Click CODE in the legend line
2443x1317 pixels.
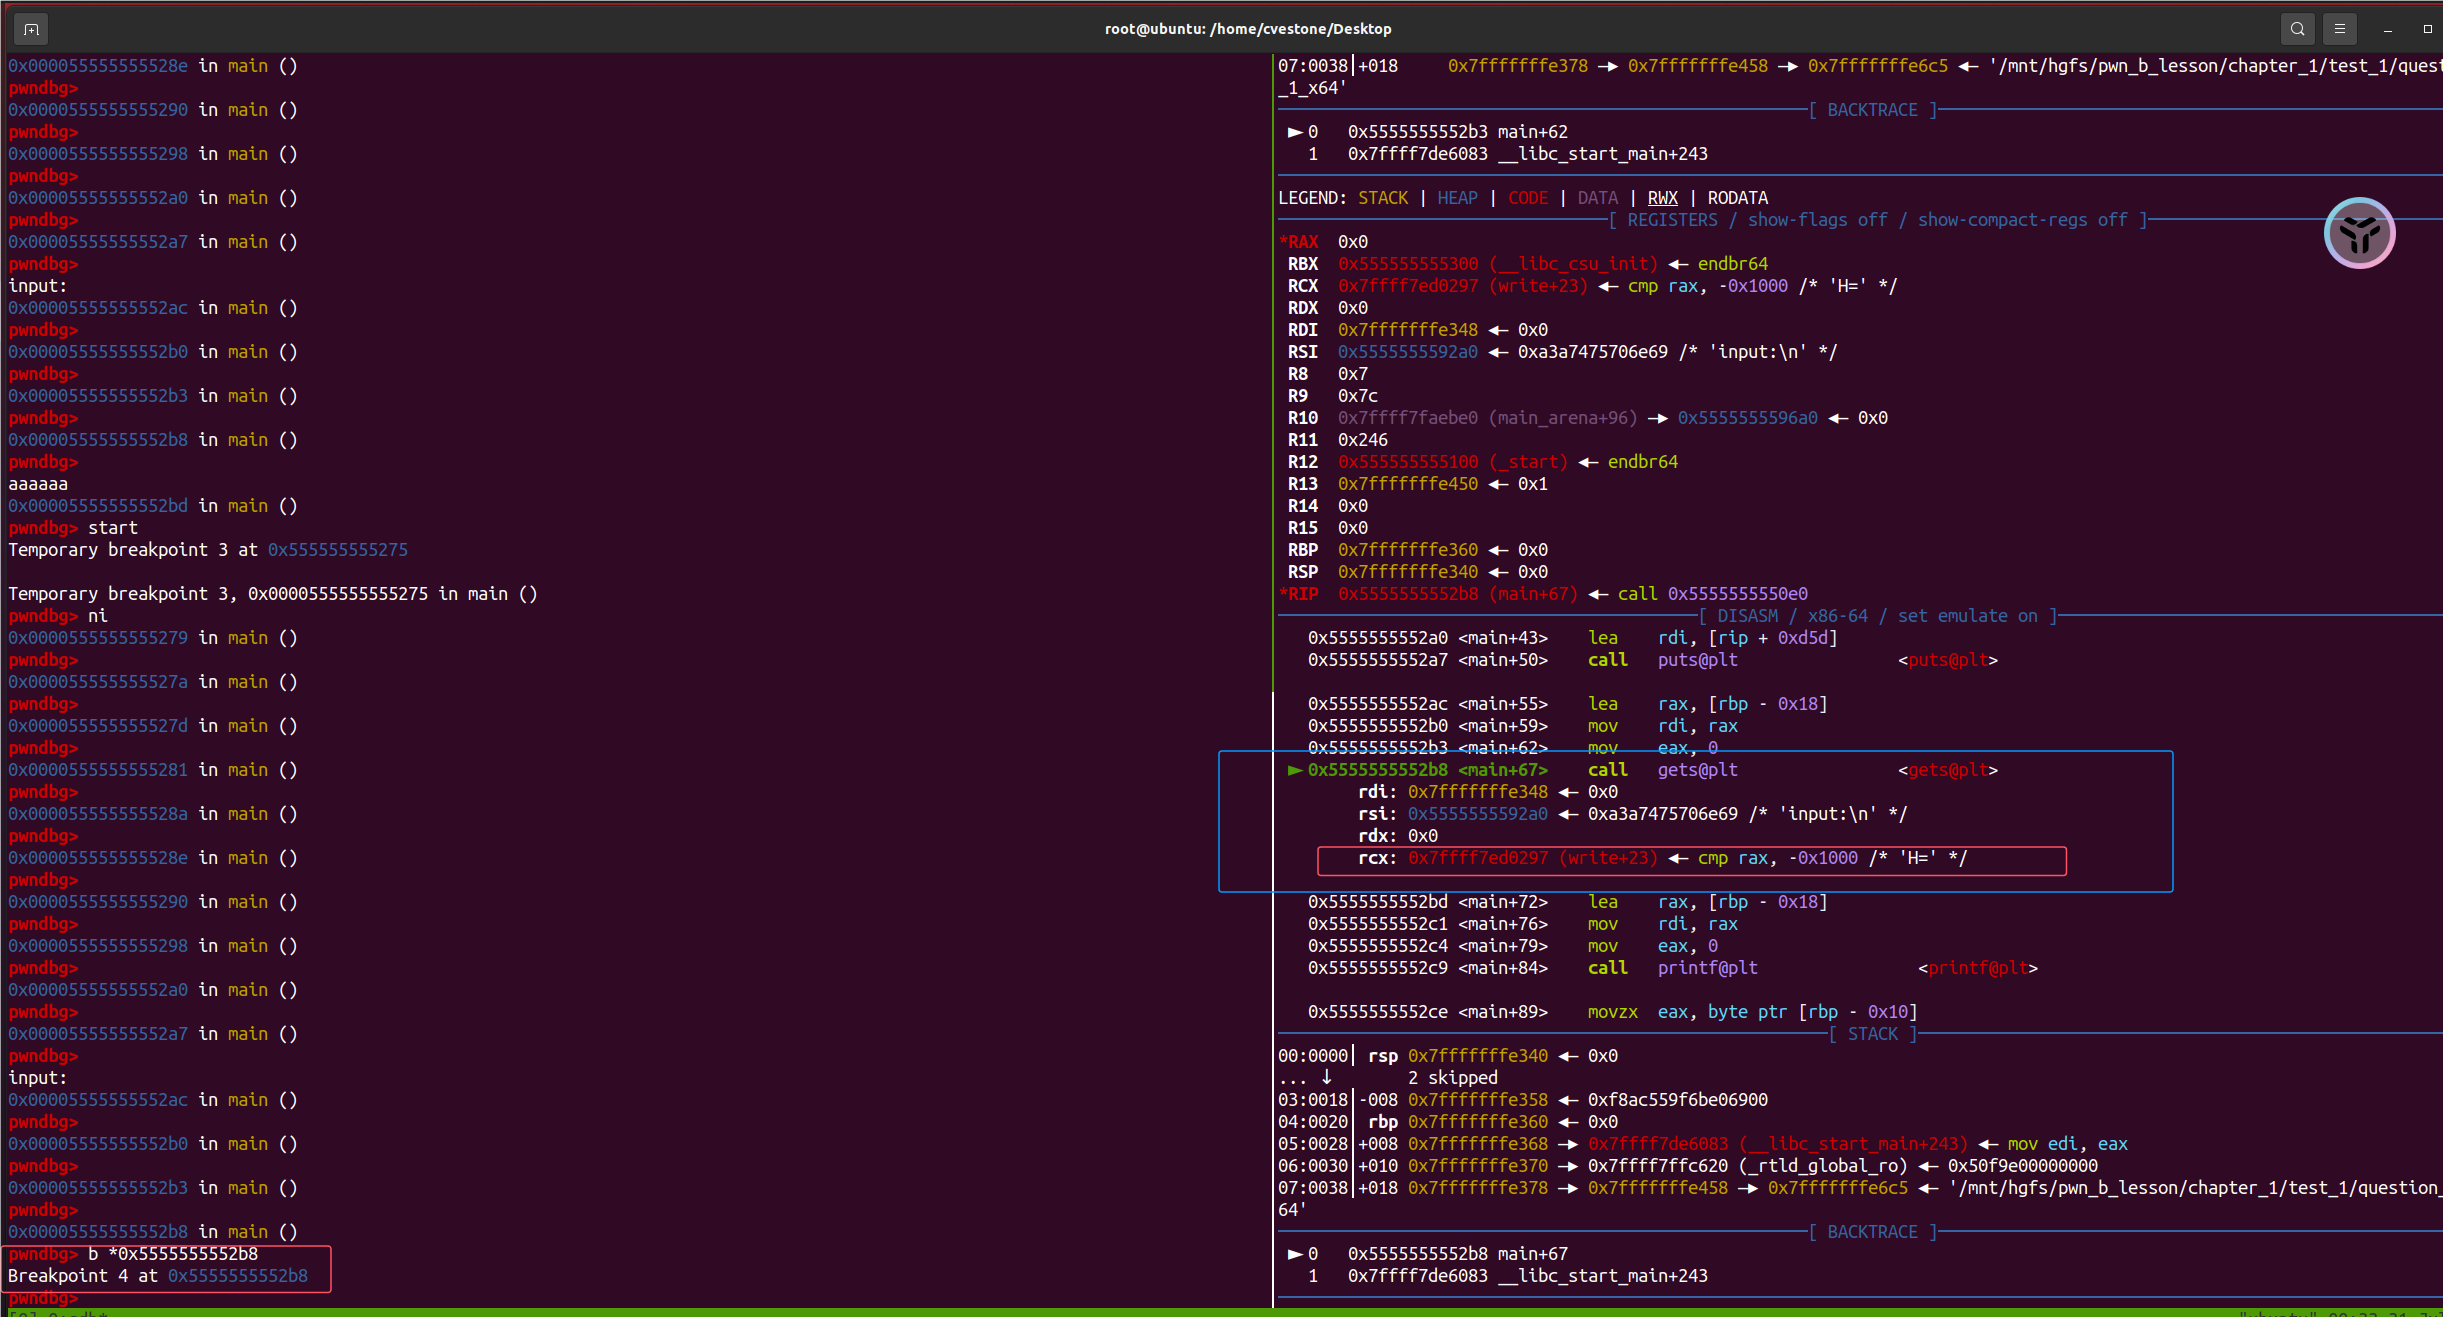point(1527,198)
